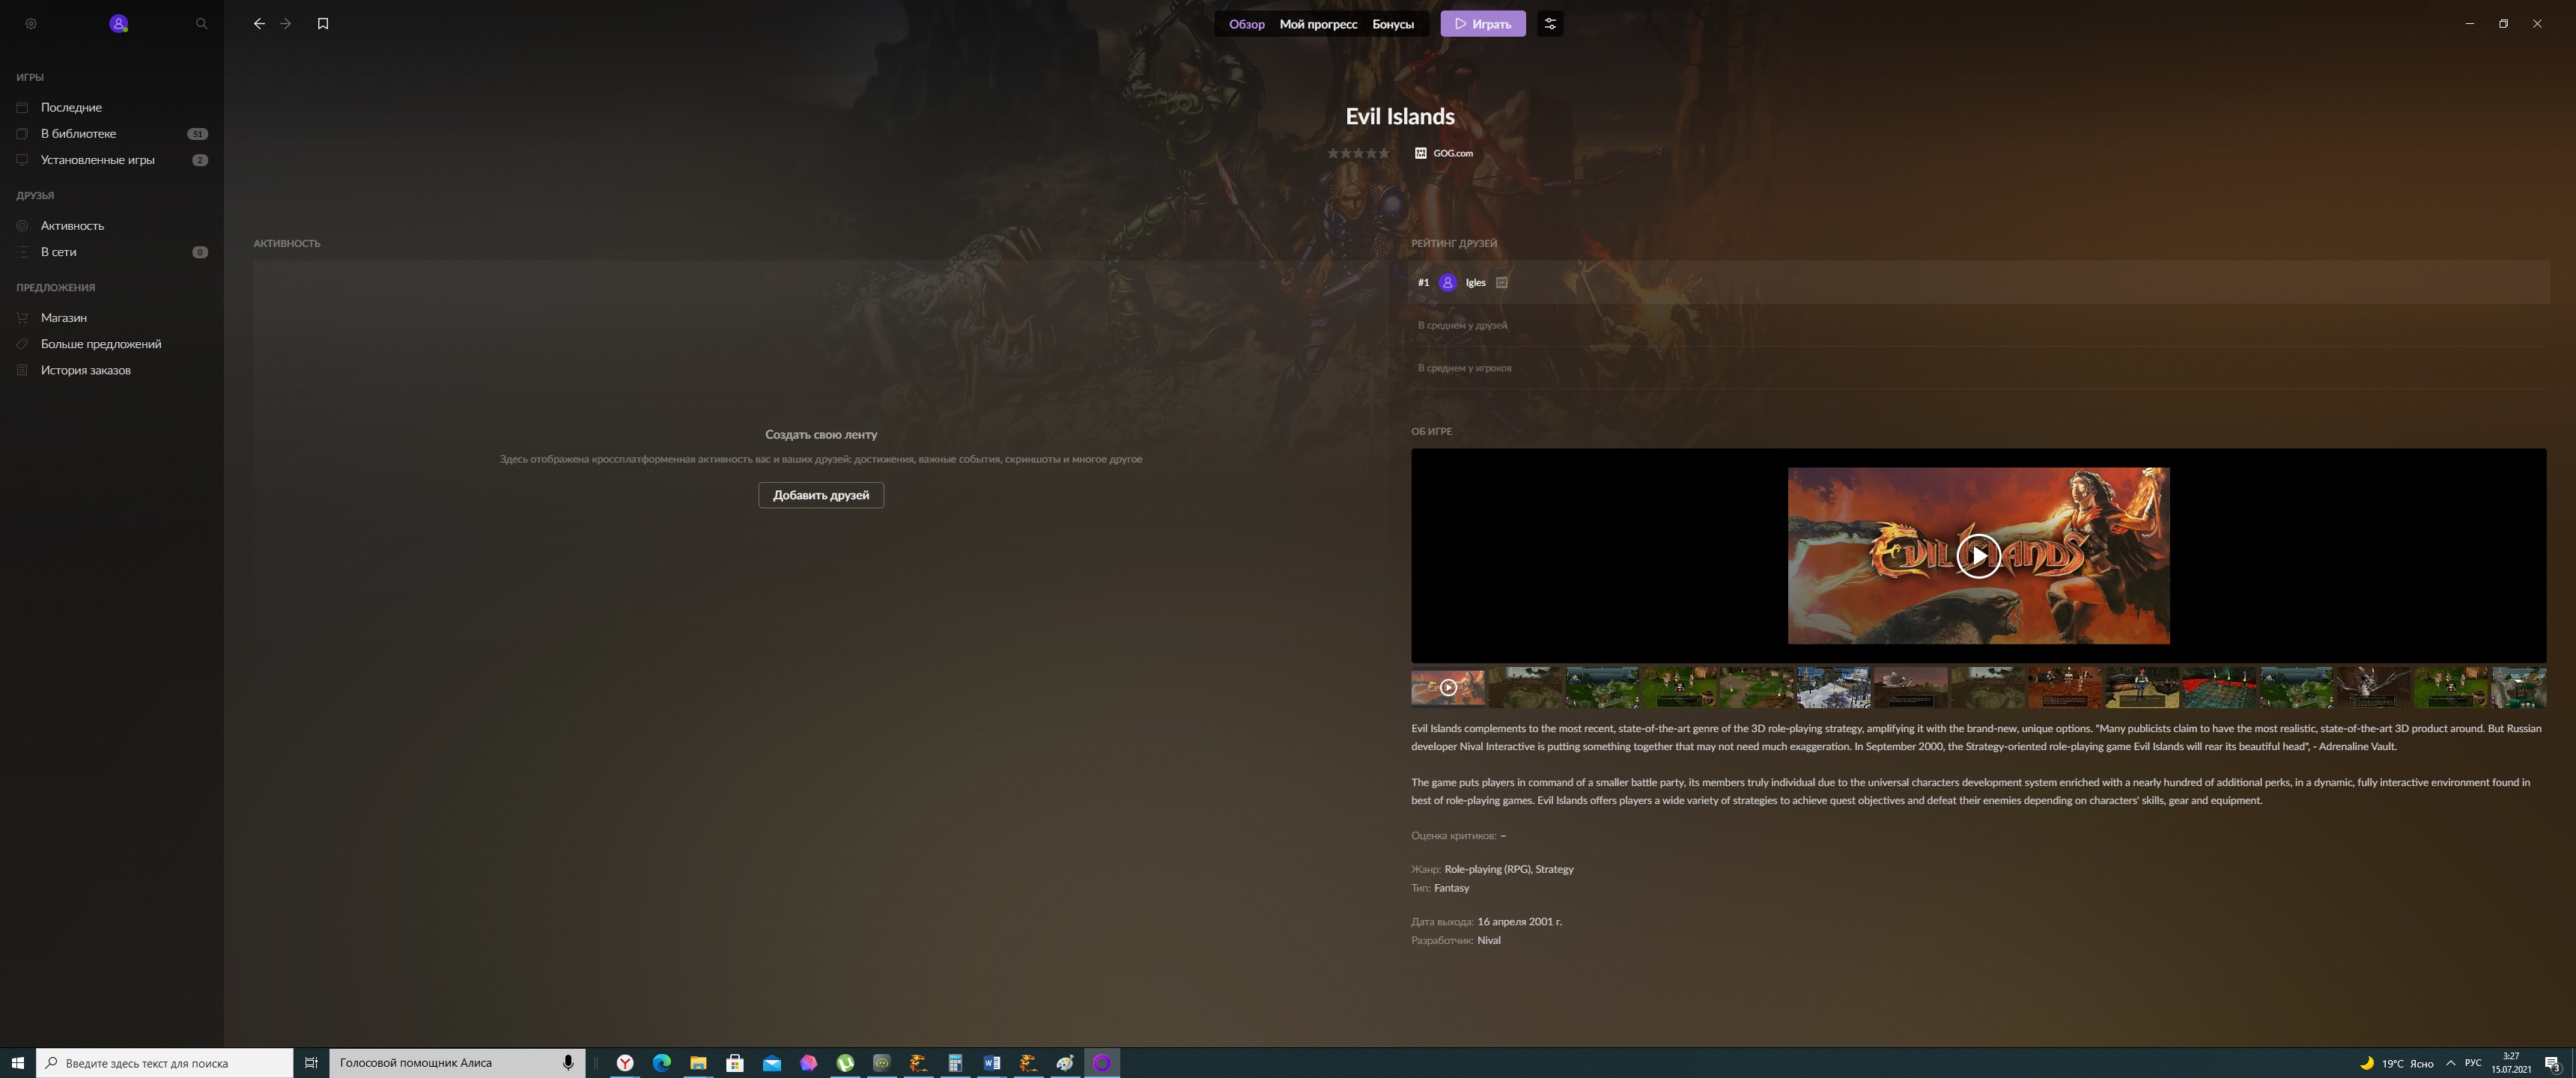Go forward with the right arrow
Viewport: 2576px width, 1078px height.
[286, 24]
